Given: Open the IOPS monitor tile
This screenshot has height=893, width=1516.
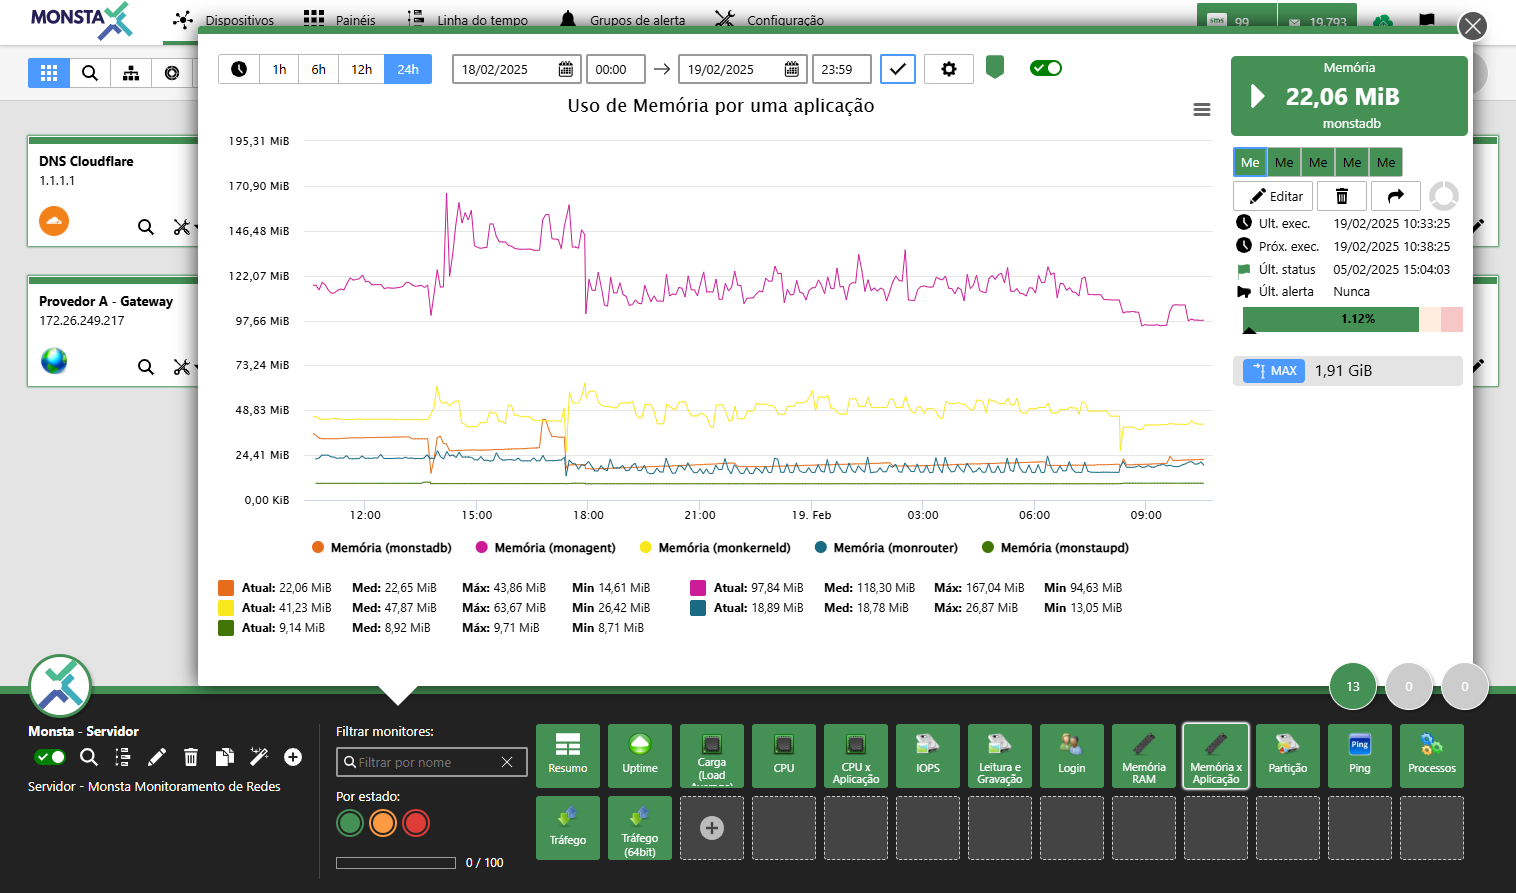Looking at the screenshot, I should point(928,756).
